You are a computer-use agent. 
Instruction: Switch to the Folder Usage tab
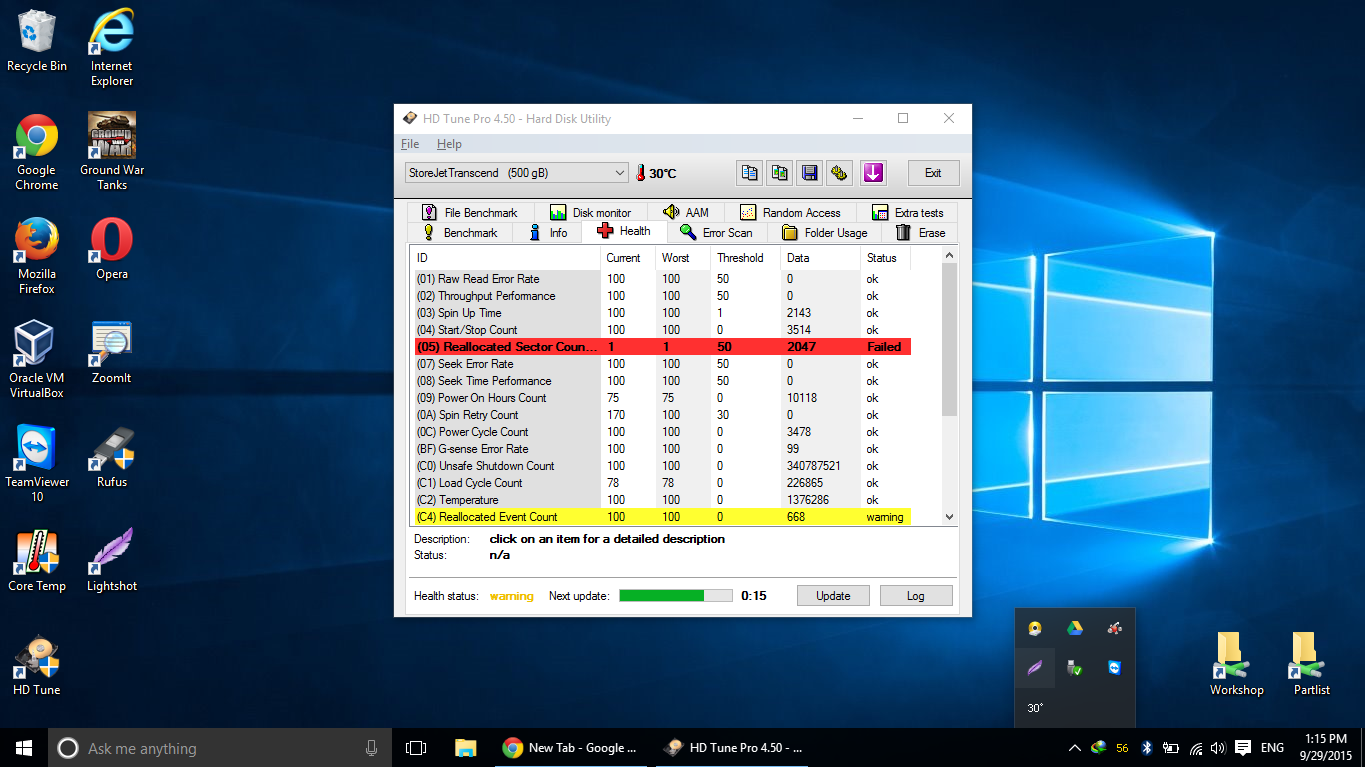(x=825, y=233)
